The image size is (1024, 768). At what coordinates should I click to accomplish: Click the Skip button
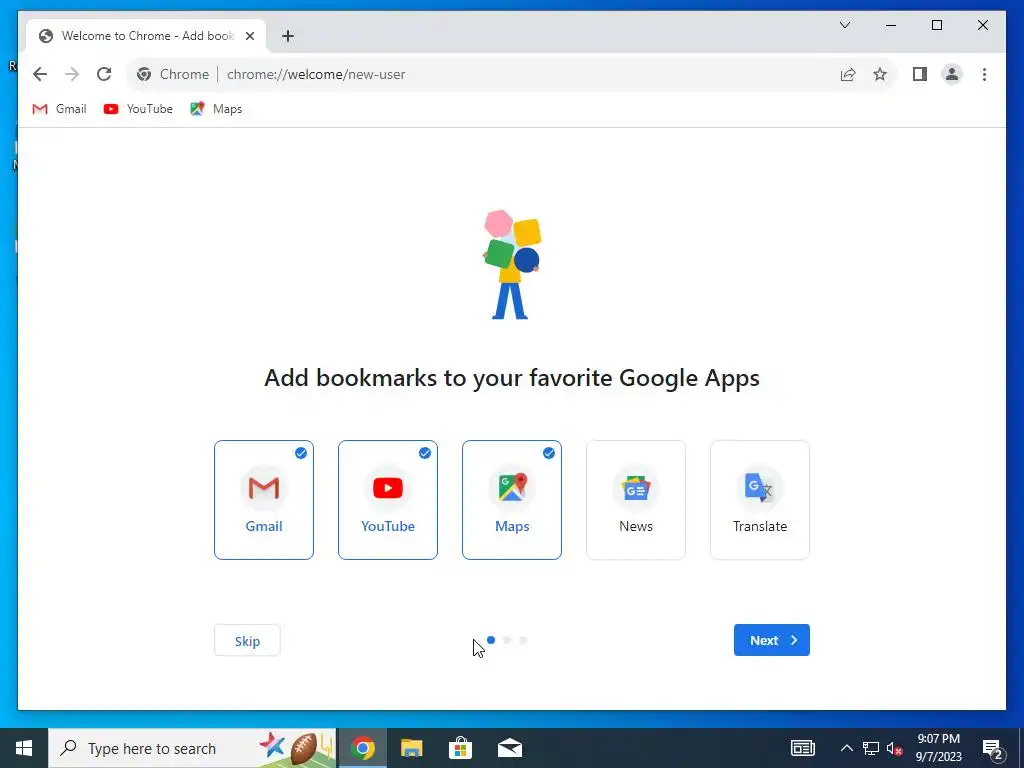coord(247,641)
